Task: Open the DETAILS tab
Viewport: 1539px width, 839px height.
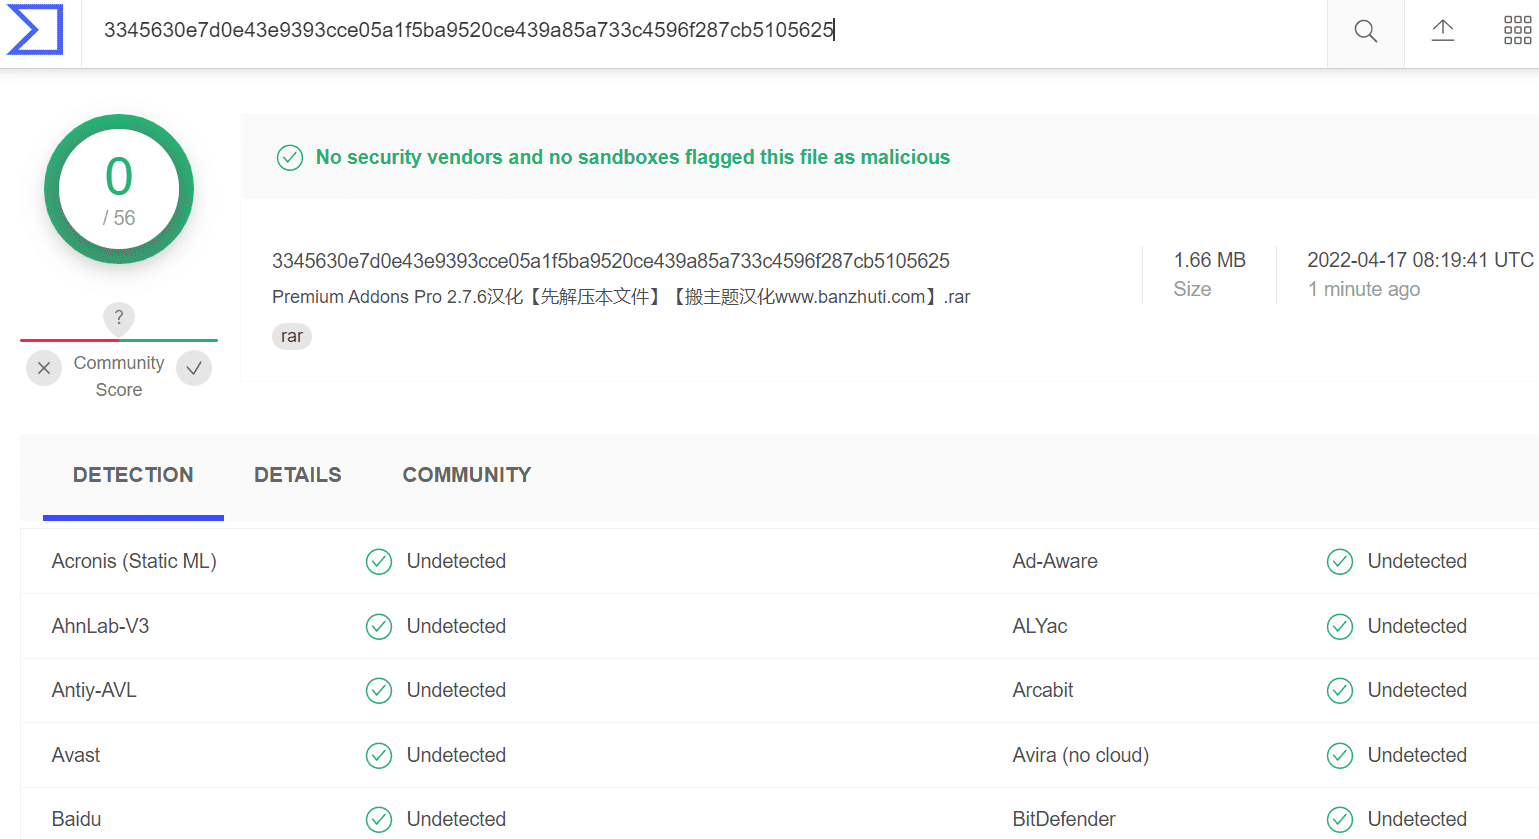Action: [298, 475]
